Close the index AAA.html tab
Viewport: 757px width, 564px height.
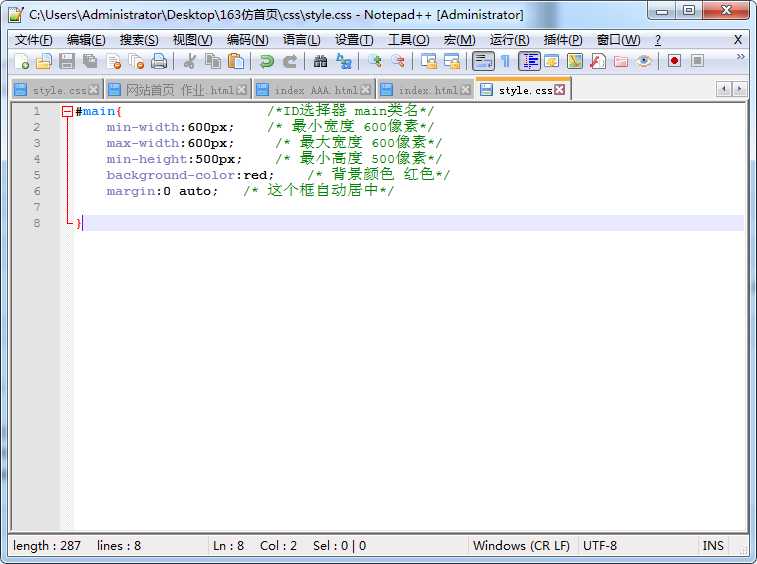coord(366,90)
